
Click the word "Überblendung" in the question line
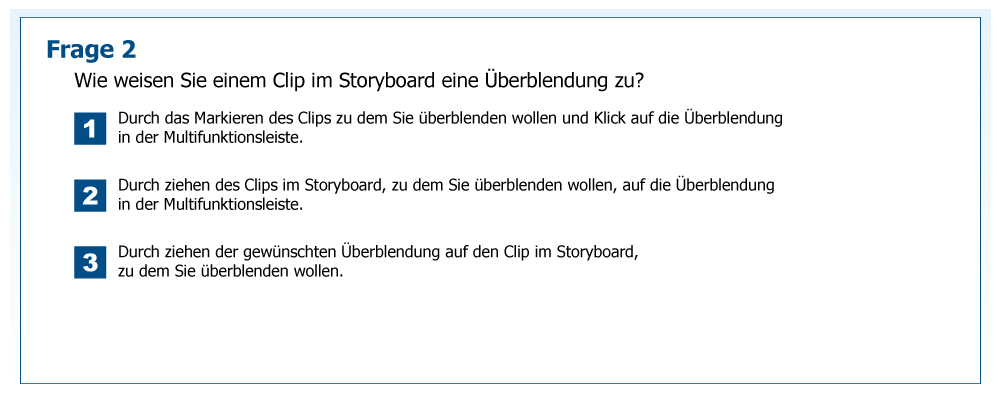coord(558,80)
